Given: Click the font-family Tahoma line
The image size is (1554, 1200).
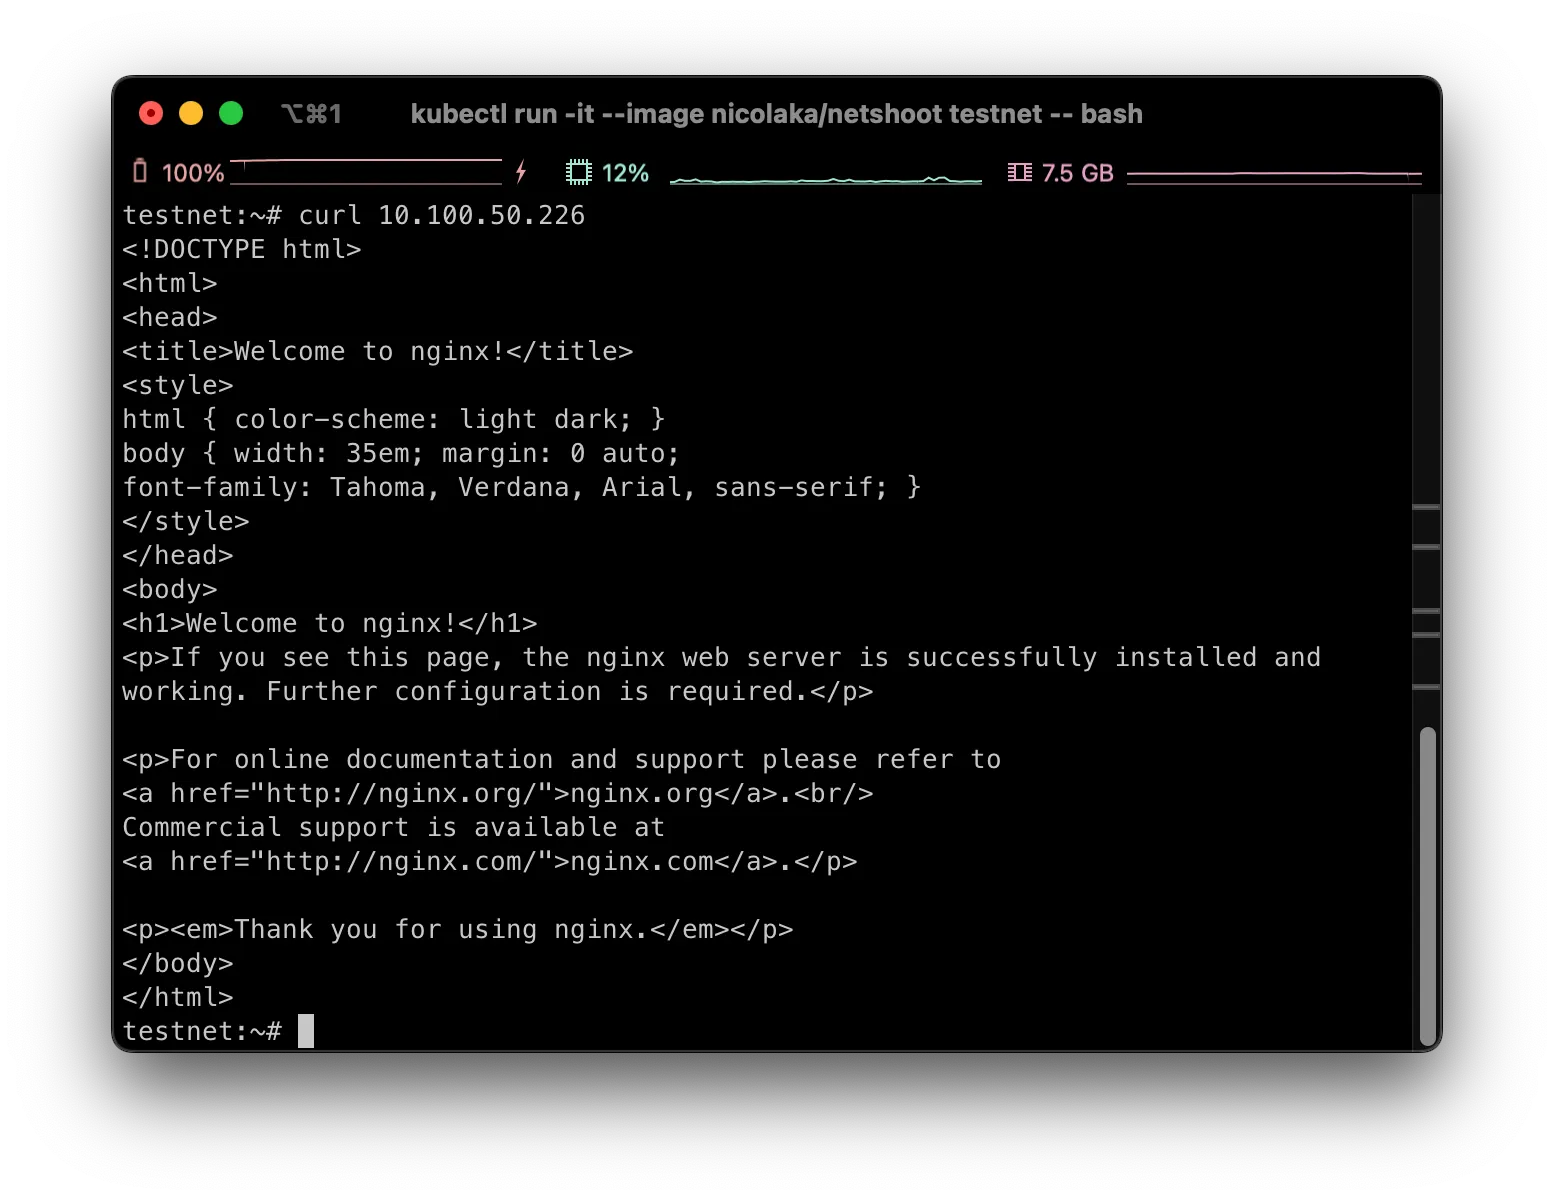Looking at the screenshot, I should [521, 487].
